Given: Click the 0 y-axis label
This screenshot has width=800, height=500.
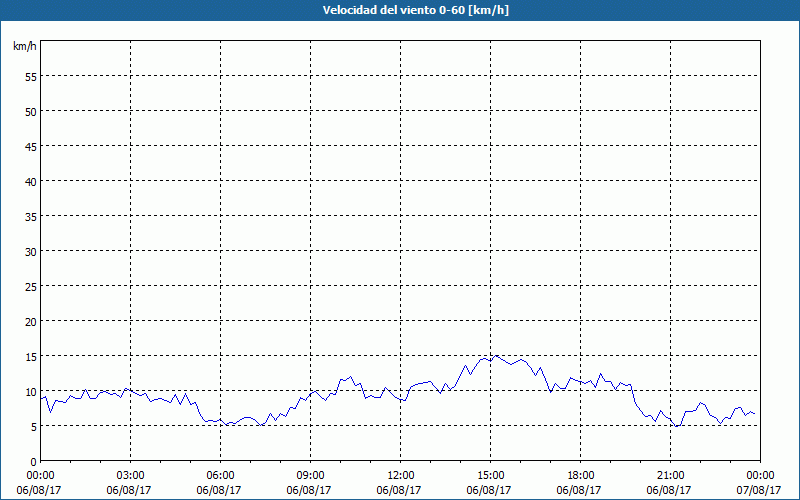Looking at the screenshot, I should coord(34,461).
